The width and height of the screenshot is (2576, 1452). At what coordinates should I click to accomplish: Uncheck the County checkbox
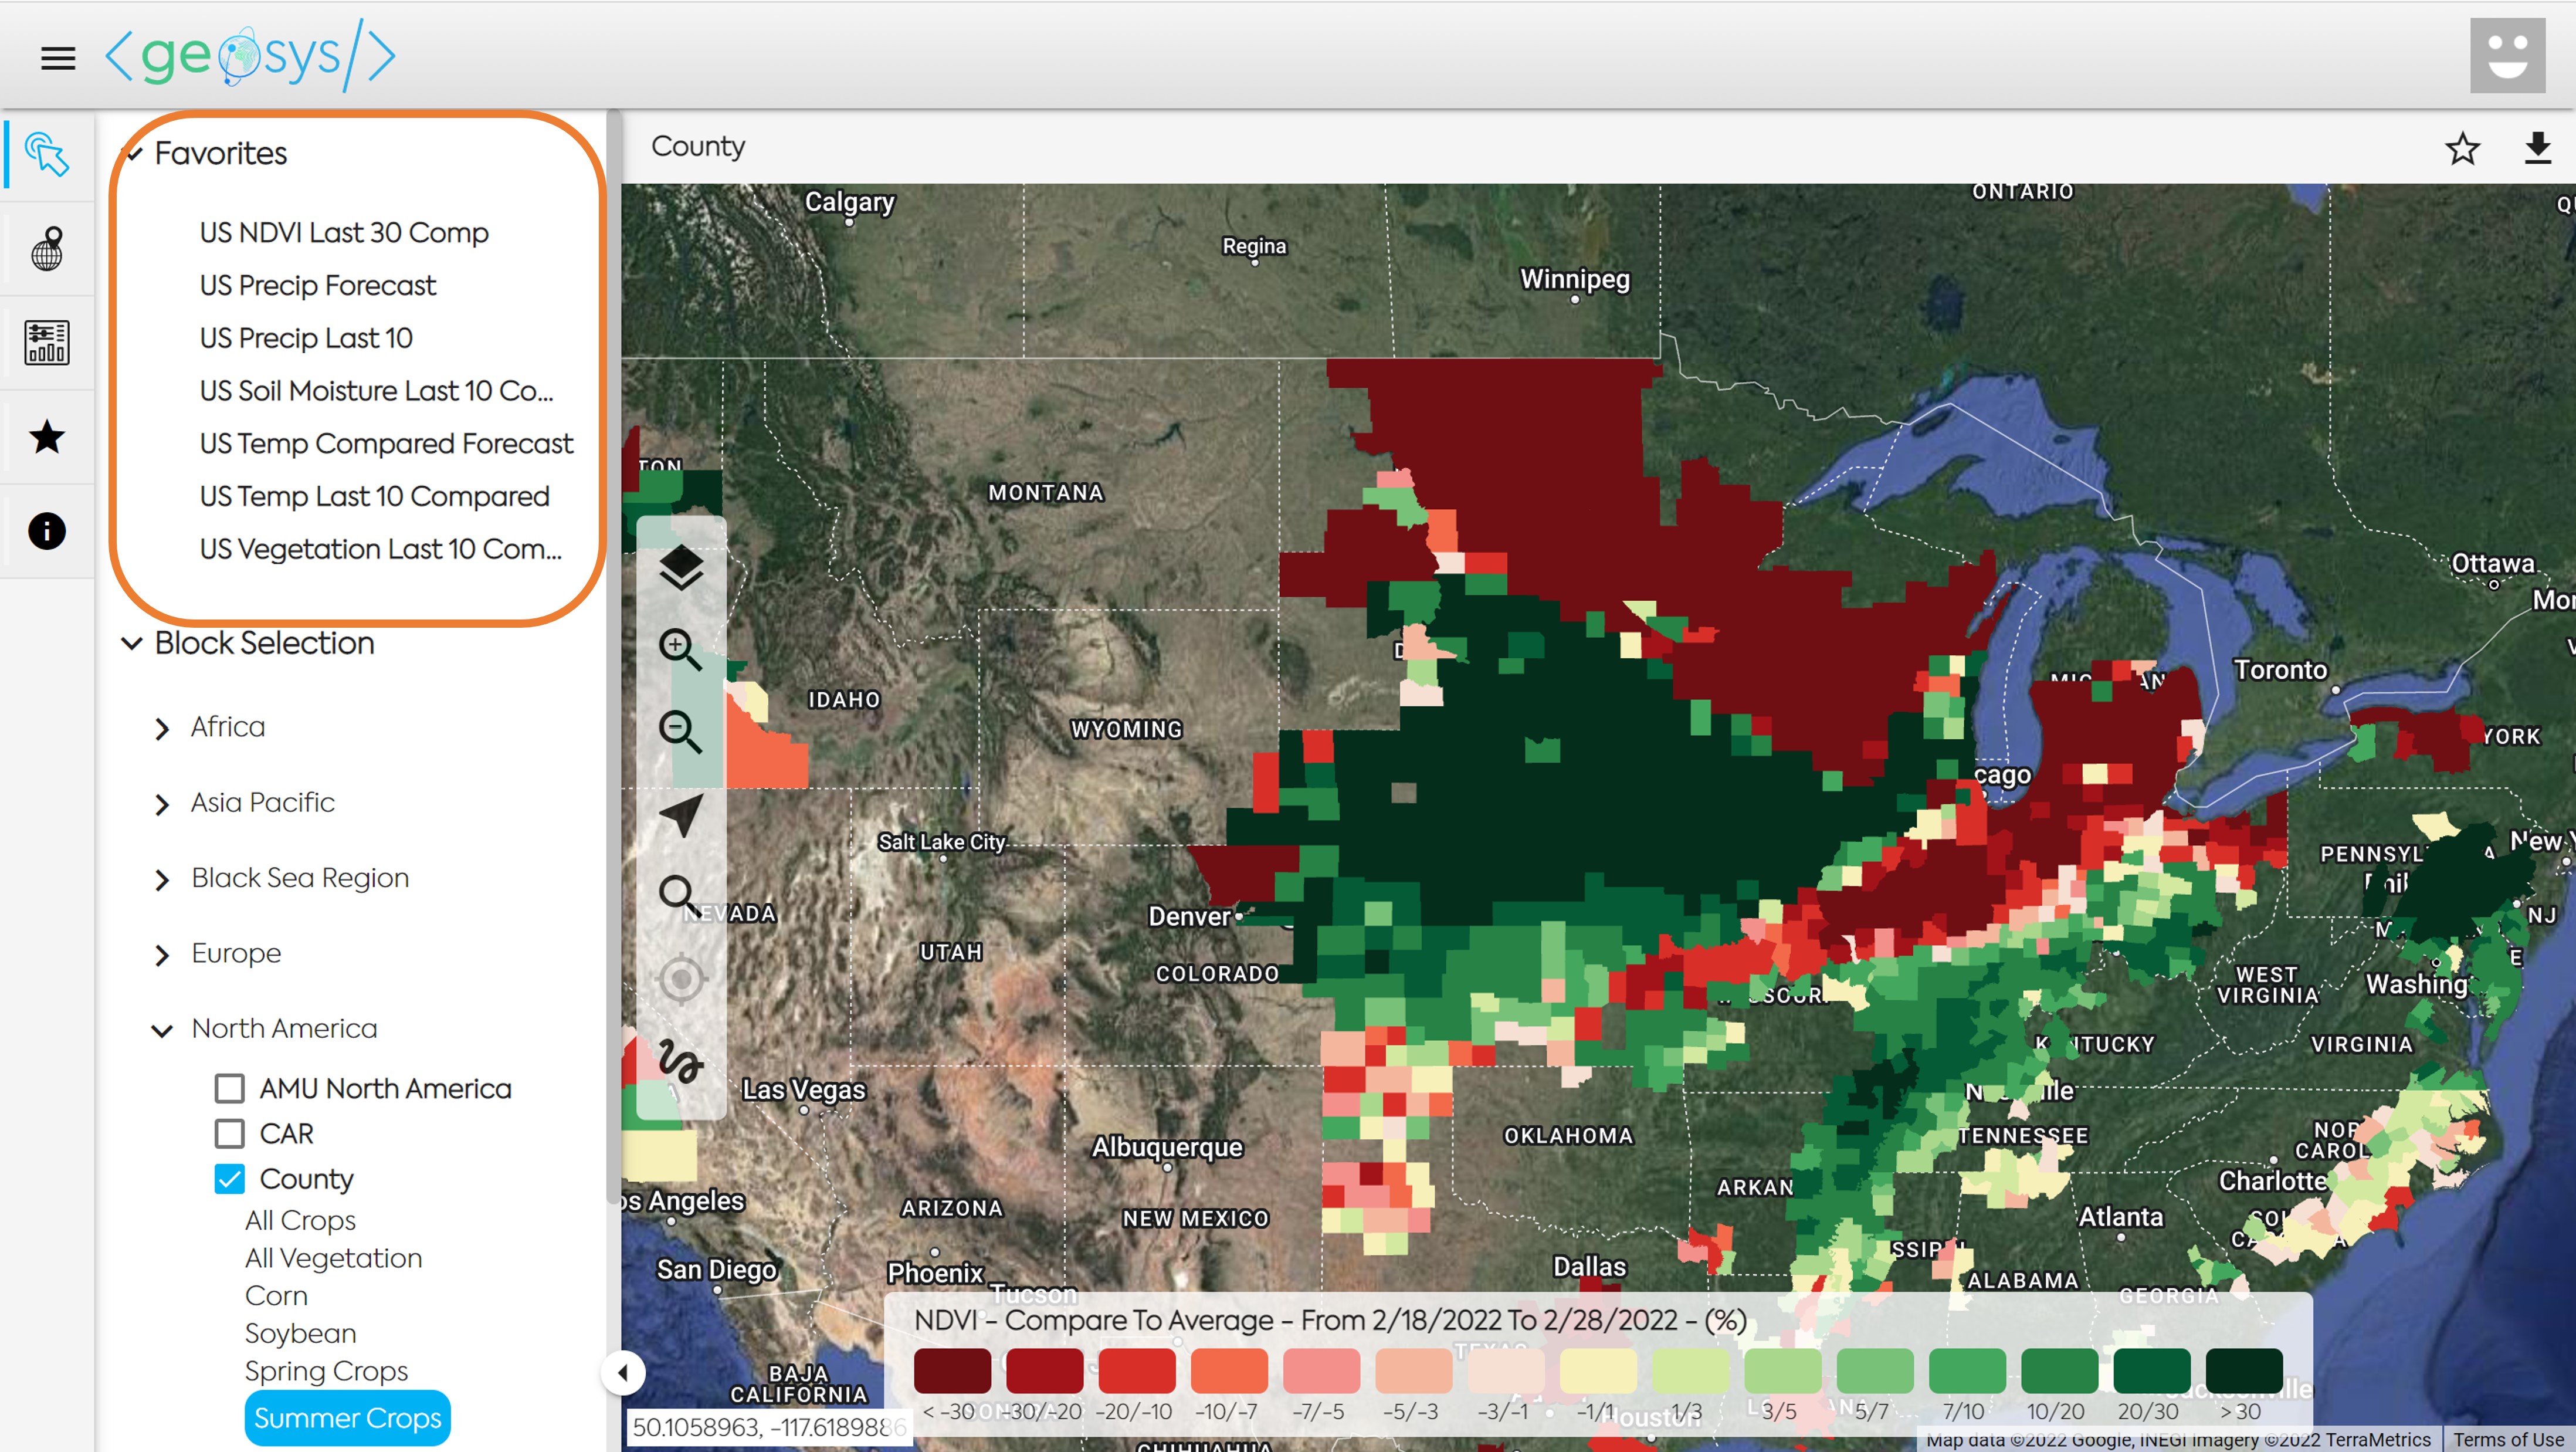[230, 1179]
